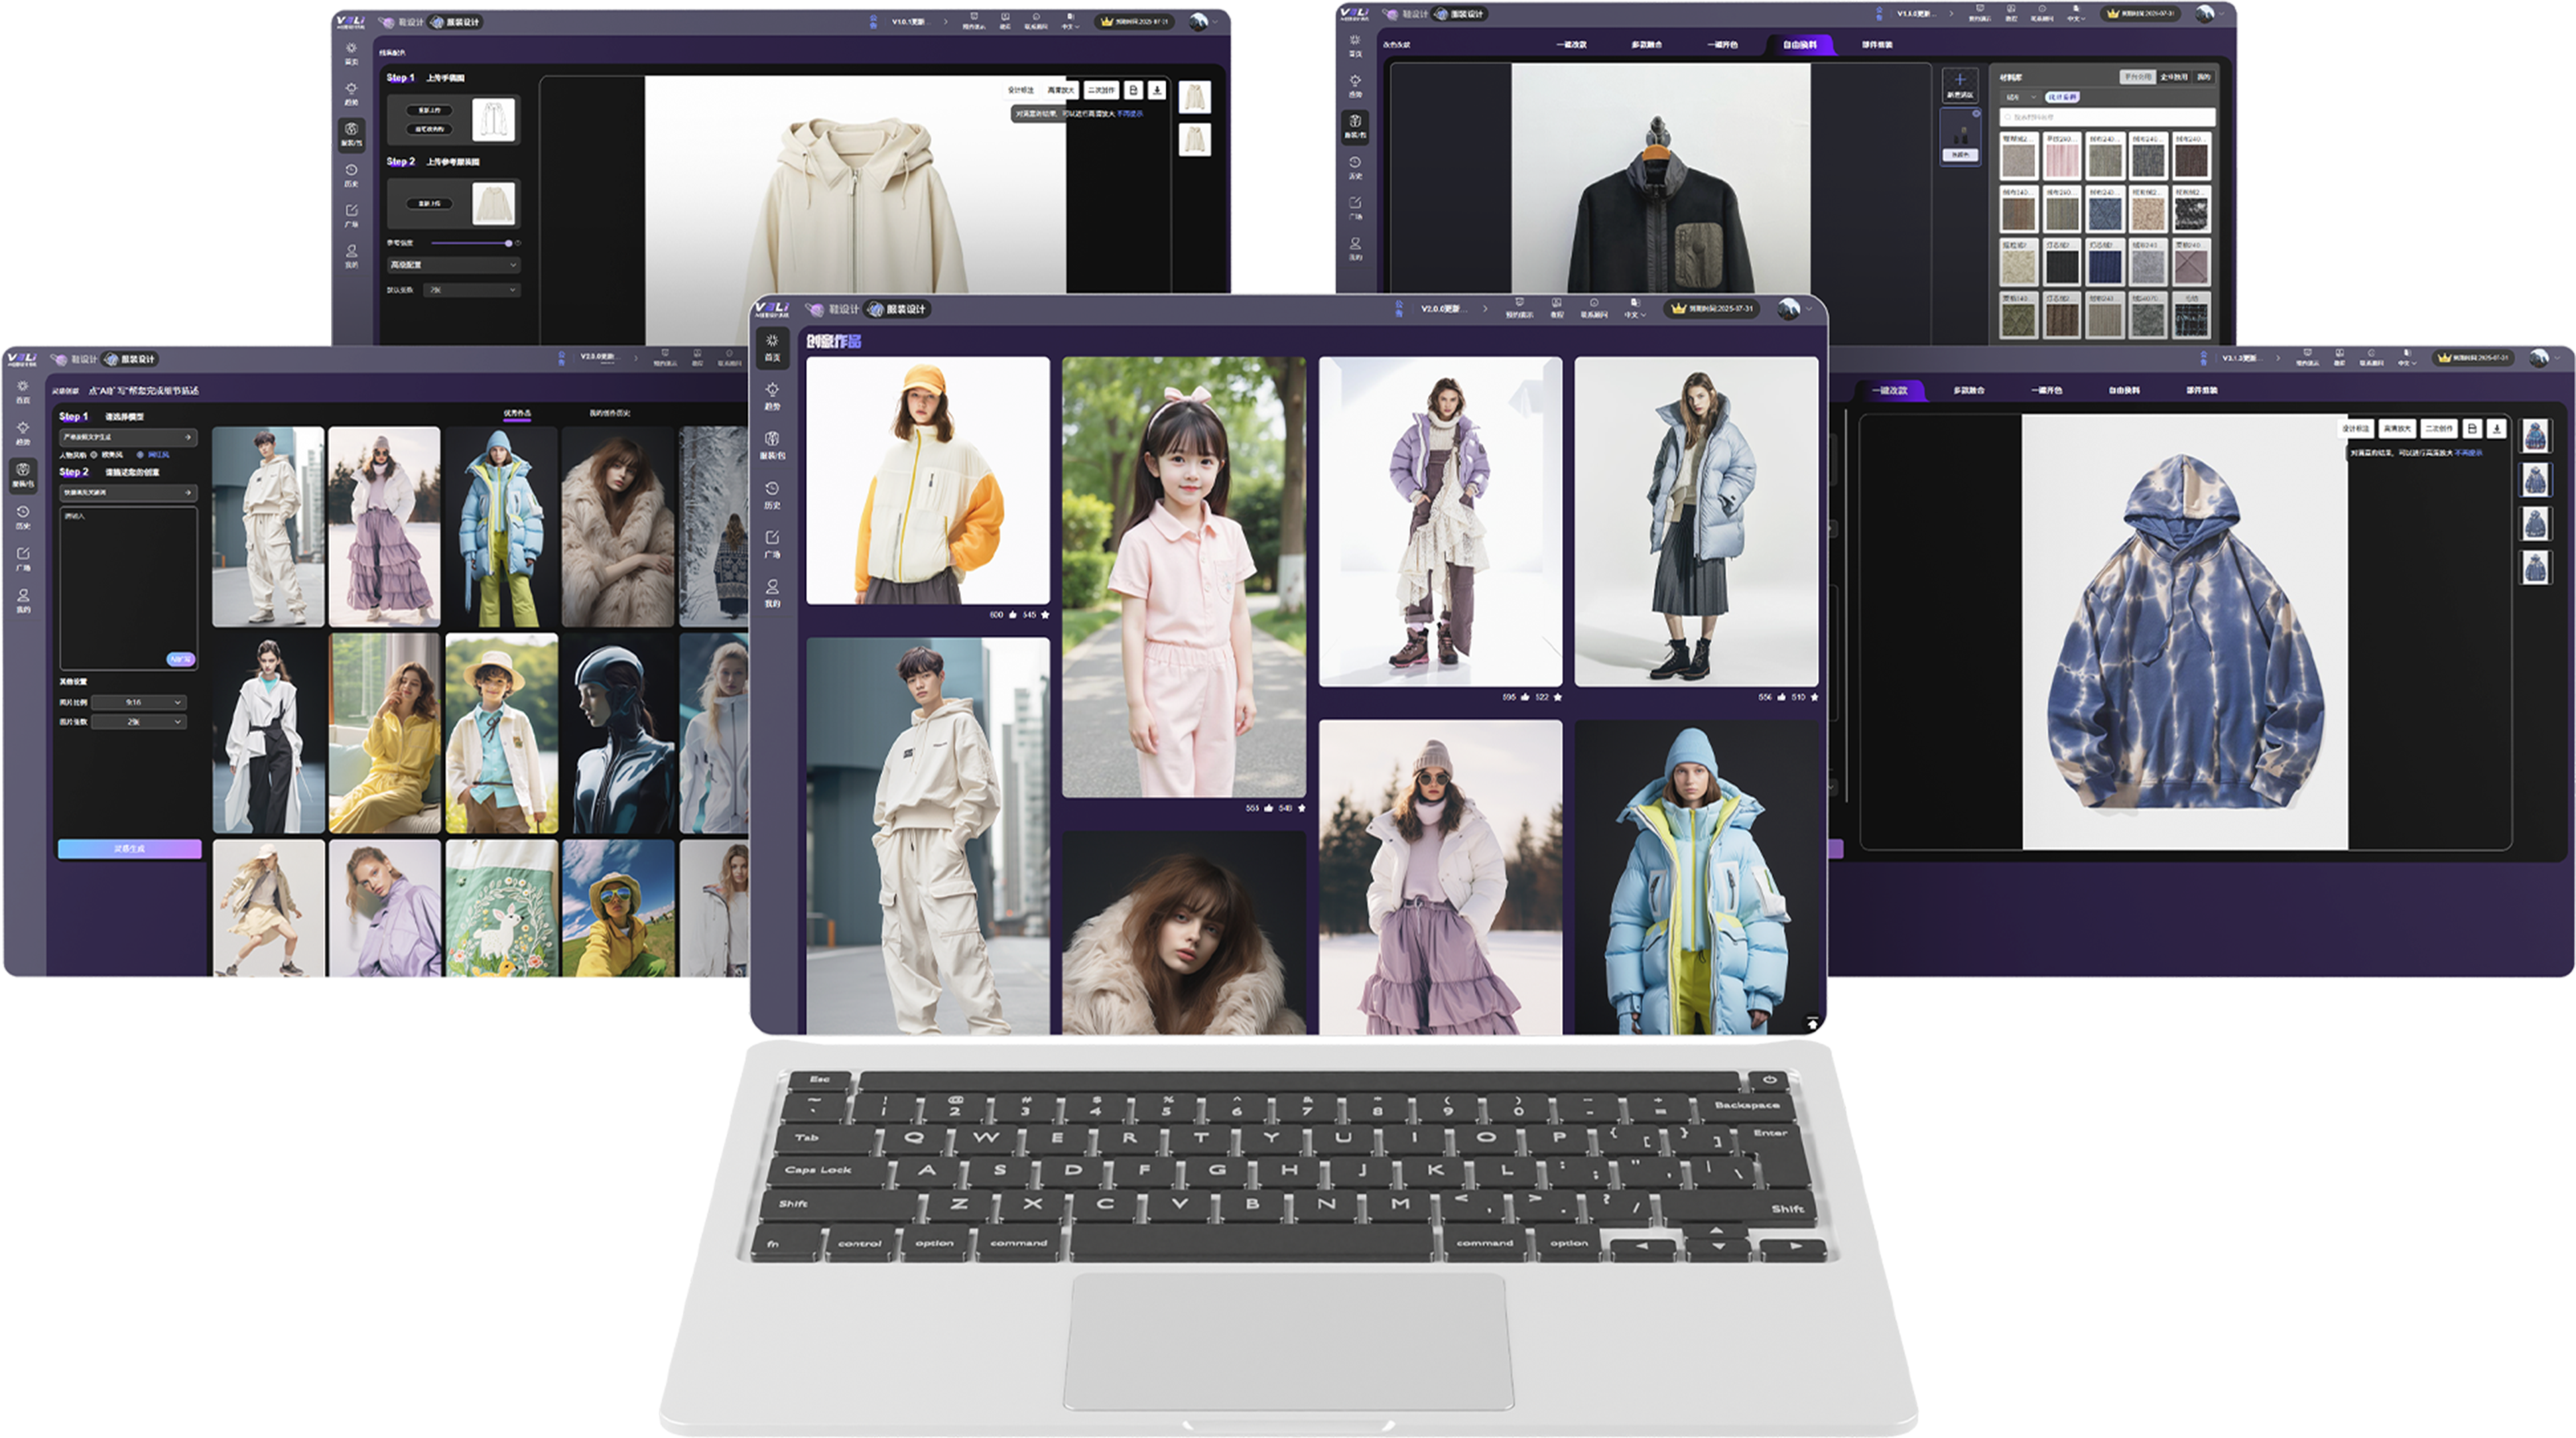Click plus add icon beside black jacket preview
The width and height of the screenshot is (2576, 1438).
coord(1960,81)
